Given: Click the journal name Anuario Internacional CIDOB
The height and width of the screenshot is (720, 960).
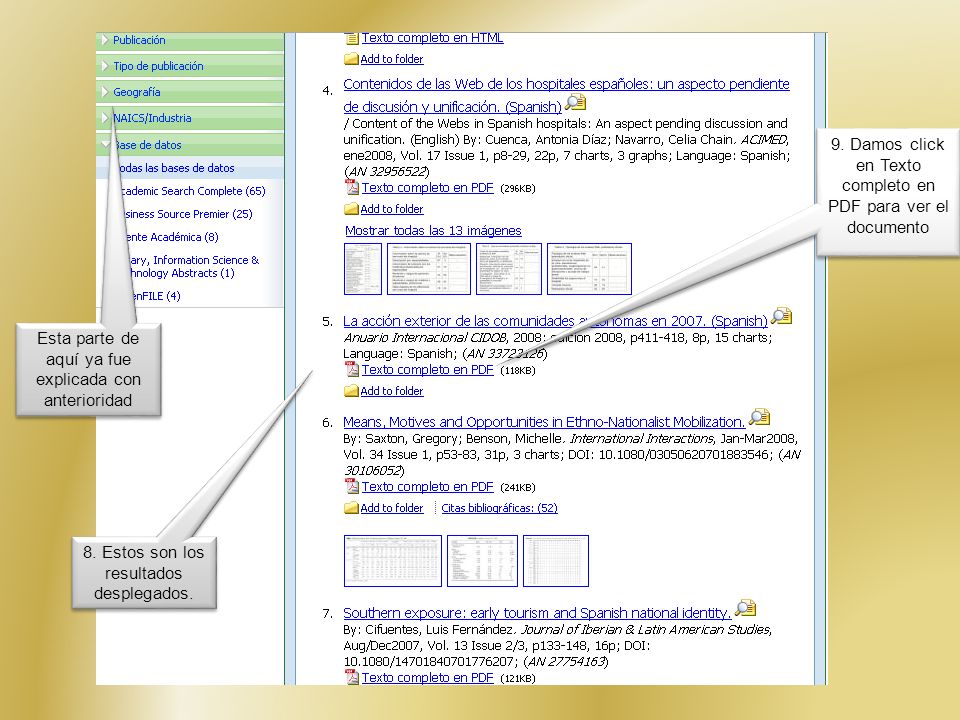Looking at the screenshot, I should pyautogui.click(x=425, y=337).
